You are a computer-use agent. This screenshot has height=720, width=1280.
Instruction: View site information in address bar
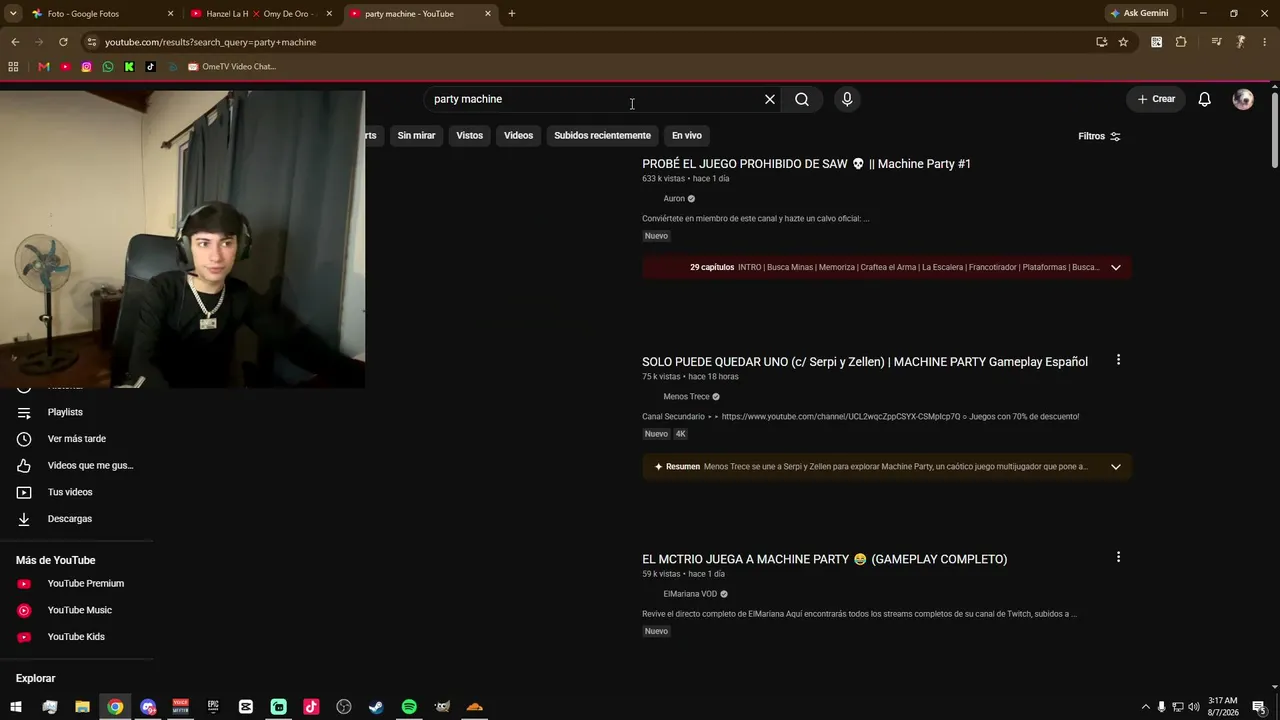(92, 42)
